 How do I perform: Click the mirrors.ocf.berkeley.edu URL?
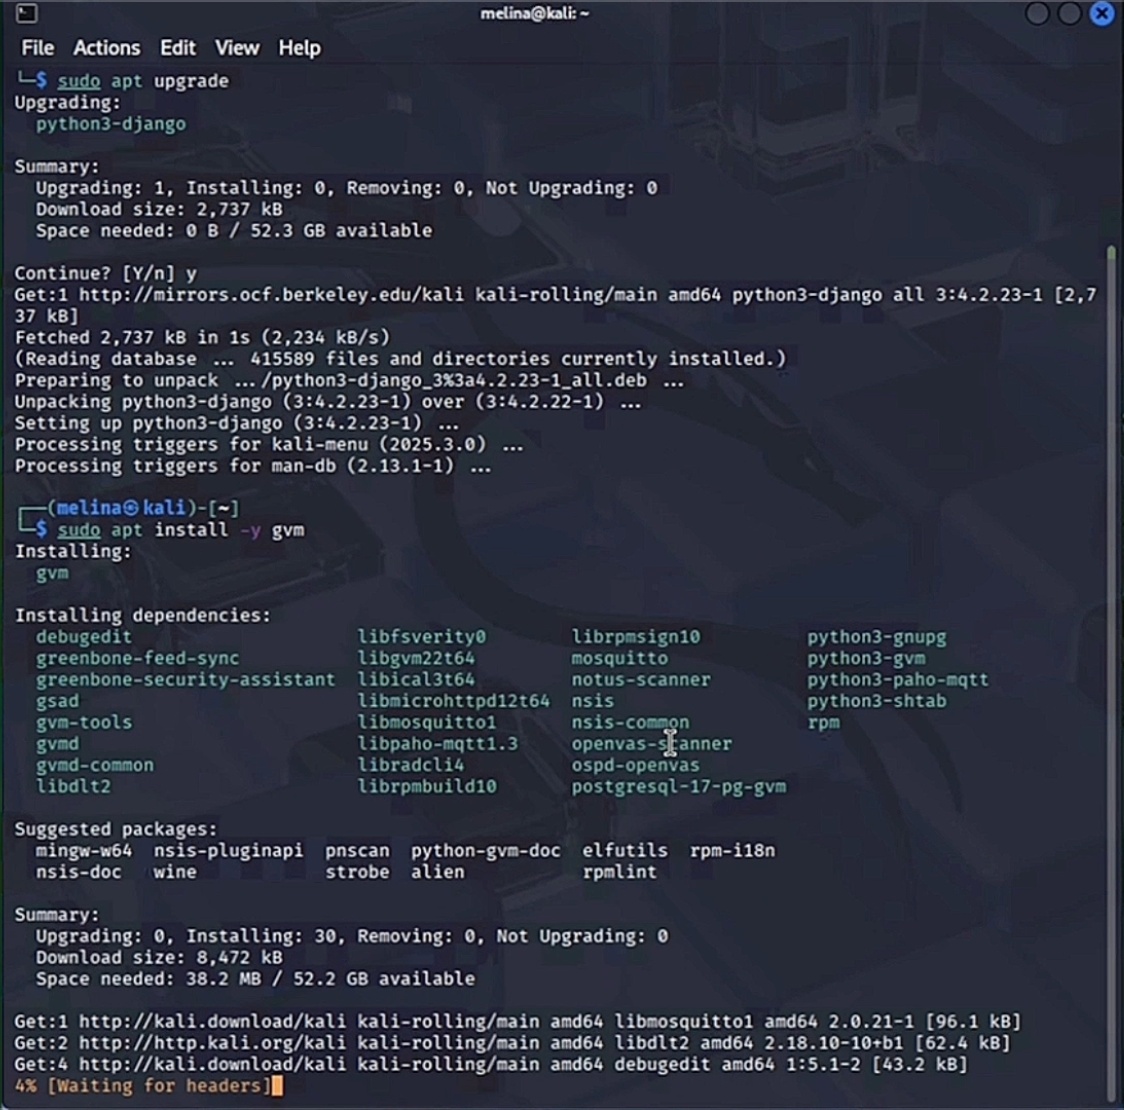point(271,295)
